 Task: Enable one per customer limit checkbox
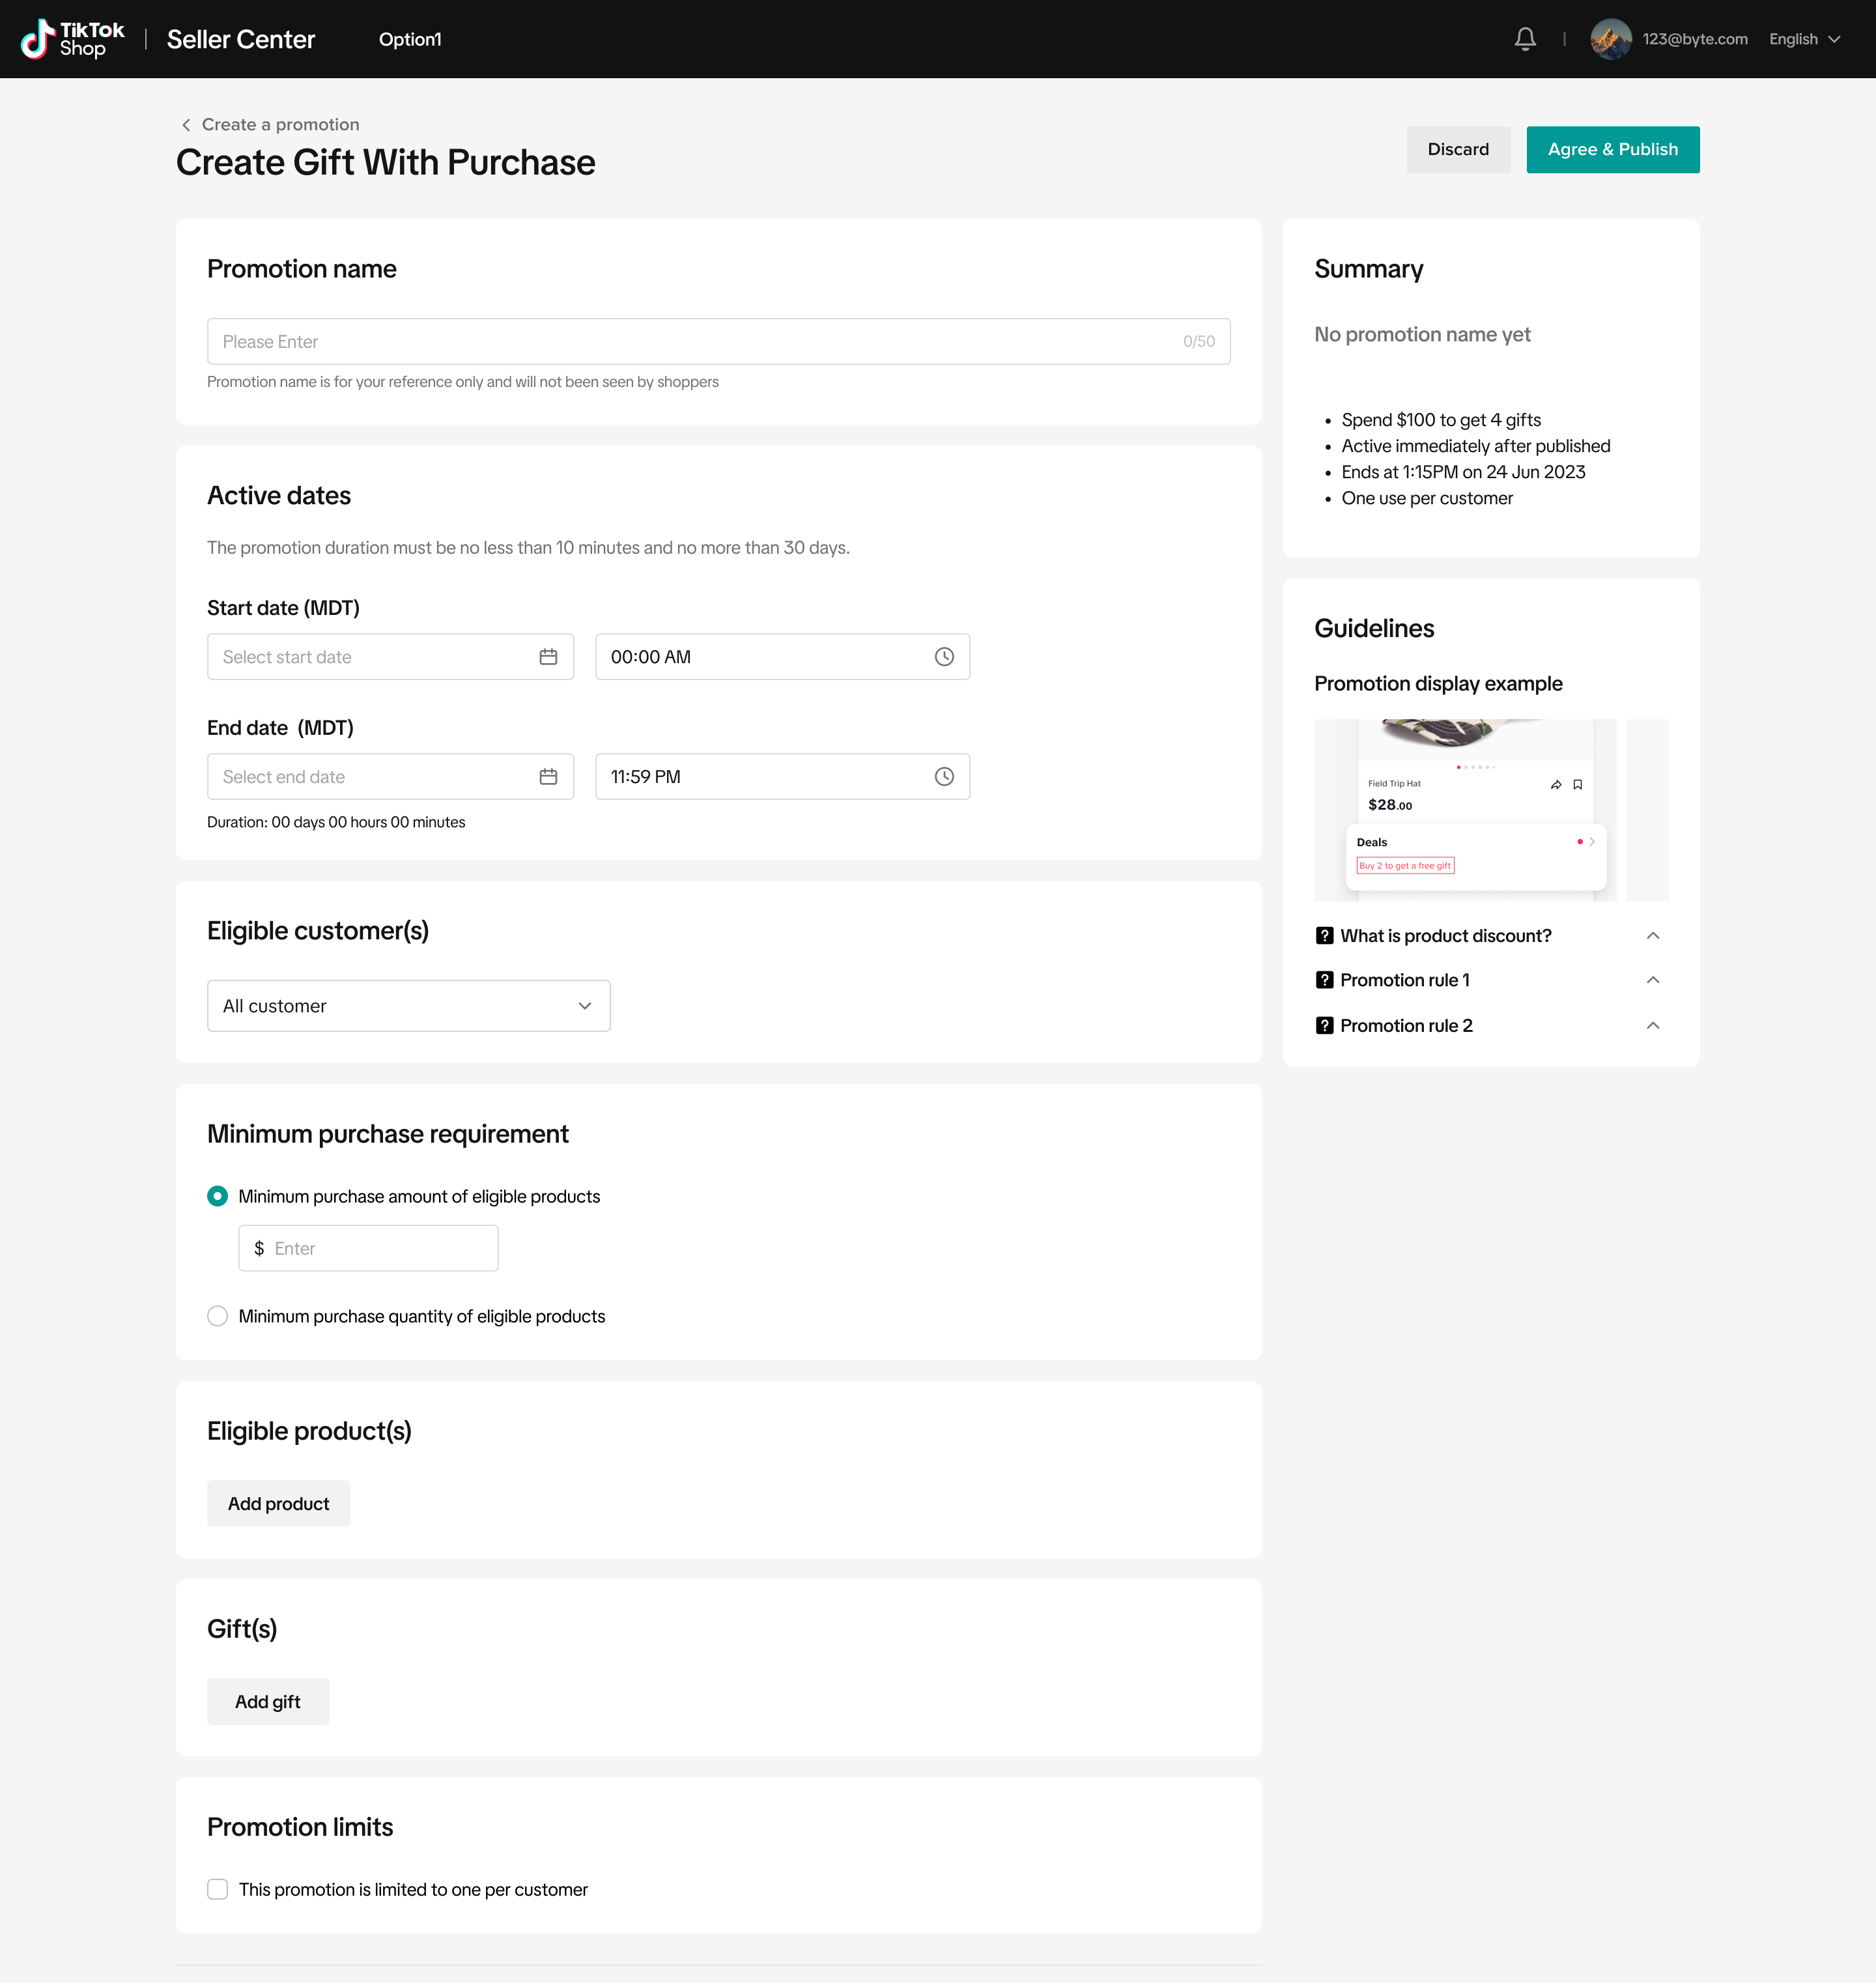tap(217, 1889)
